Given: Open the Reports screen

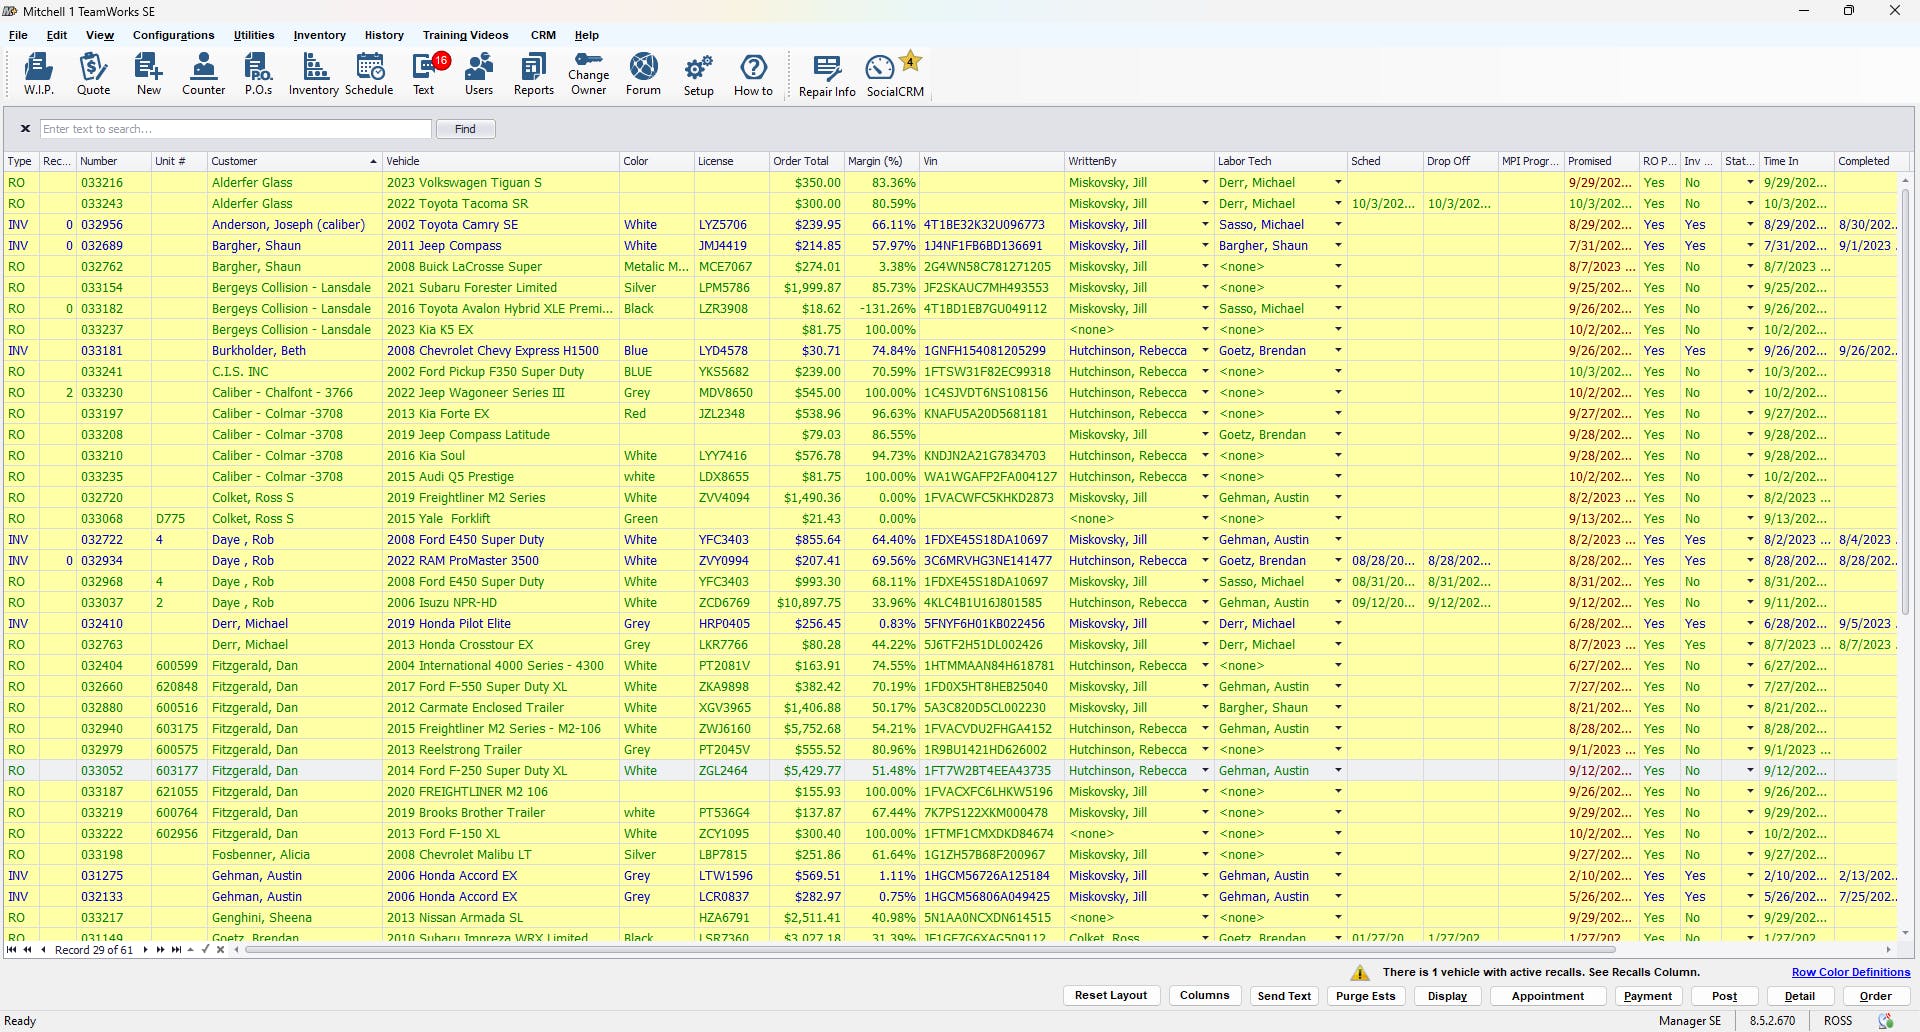Looking at the screenshot, I should click(533, 74).
